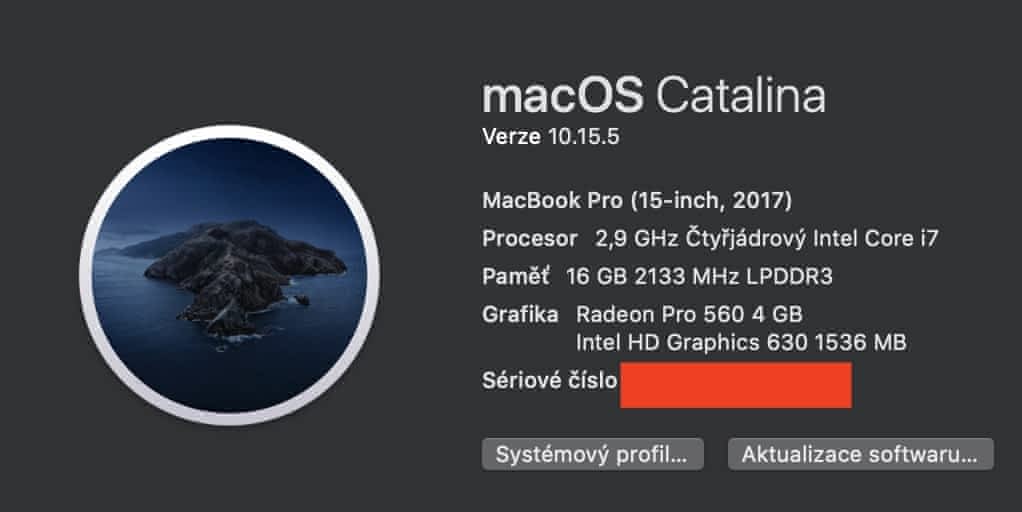Select the MacBook Pro (15-inch, 2017) model text
Screen dimensions: 1022x512
pyautogui.click(x=637, y=201)
